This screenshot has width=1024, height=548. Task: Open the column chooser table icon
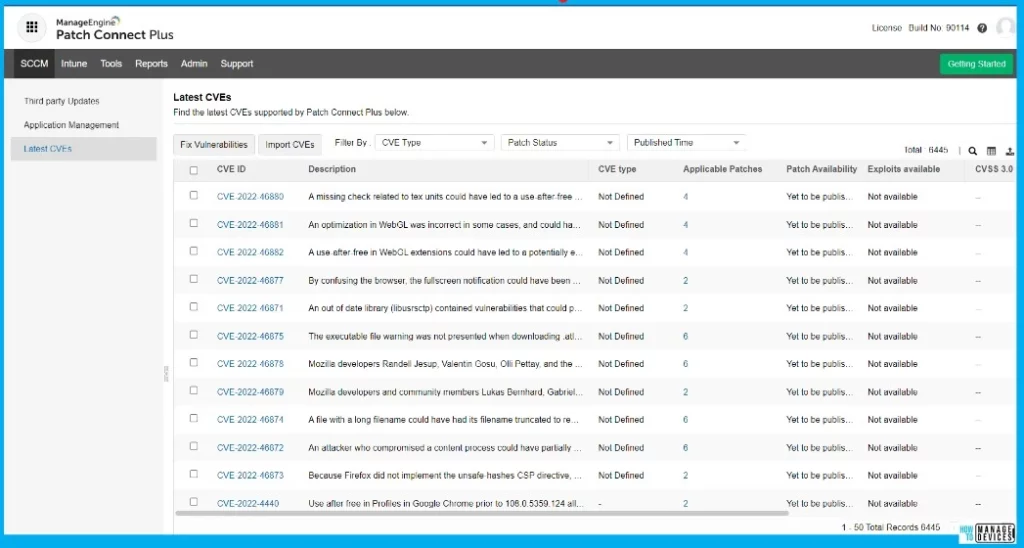click(991, 151)
